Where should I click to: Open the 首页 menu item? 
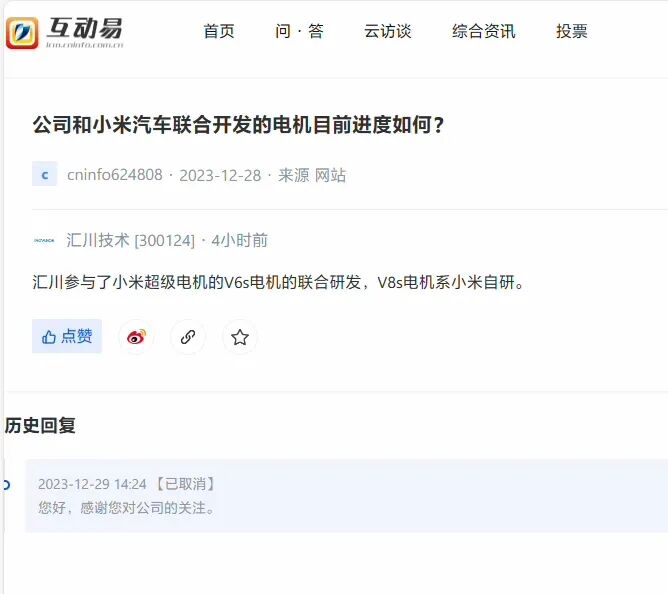coord(219,31)
